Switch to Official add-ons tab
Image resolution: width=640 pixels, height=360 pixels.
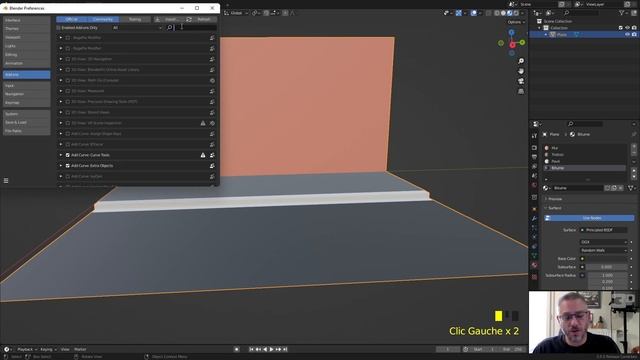click(72, 19)
